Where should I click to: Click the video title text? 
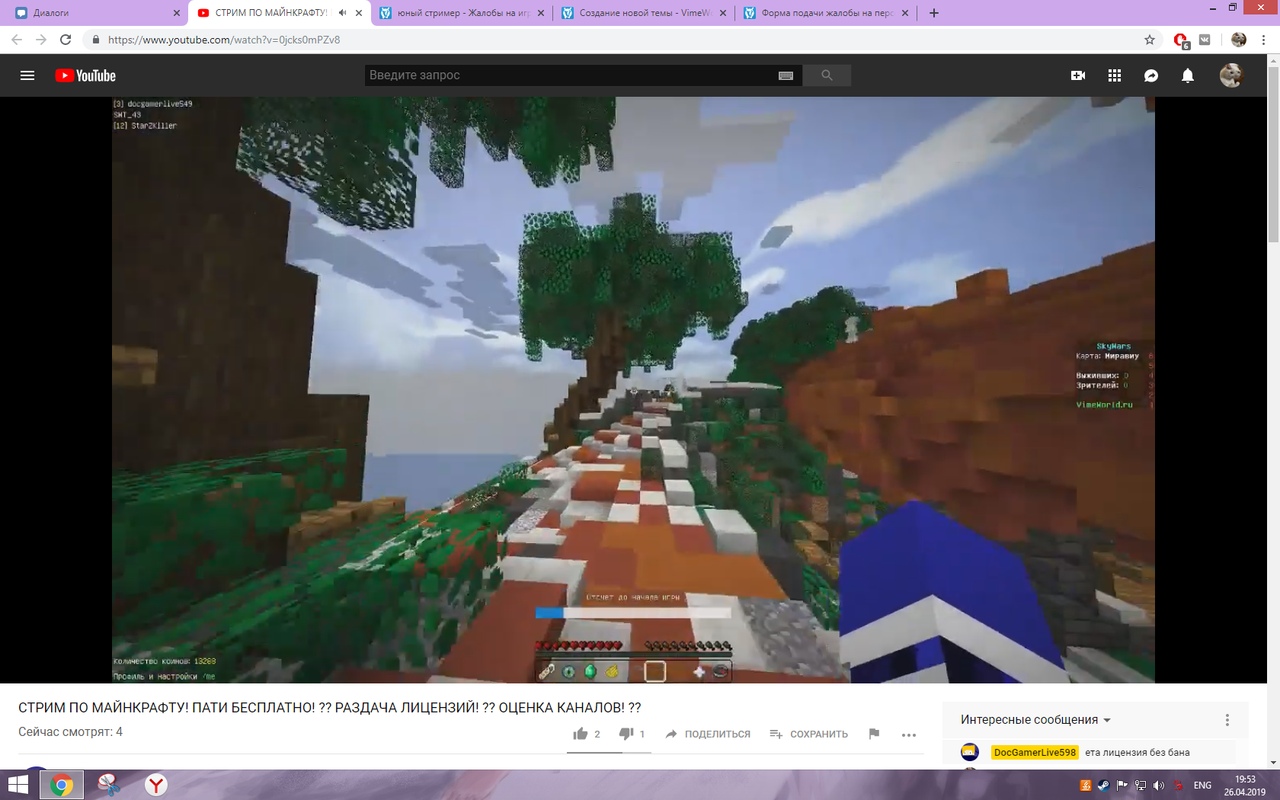point(330,708)
